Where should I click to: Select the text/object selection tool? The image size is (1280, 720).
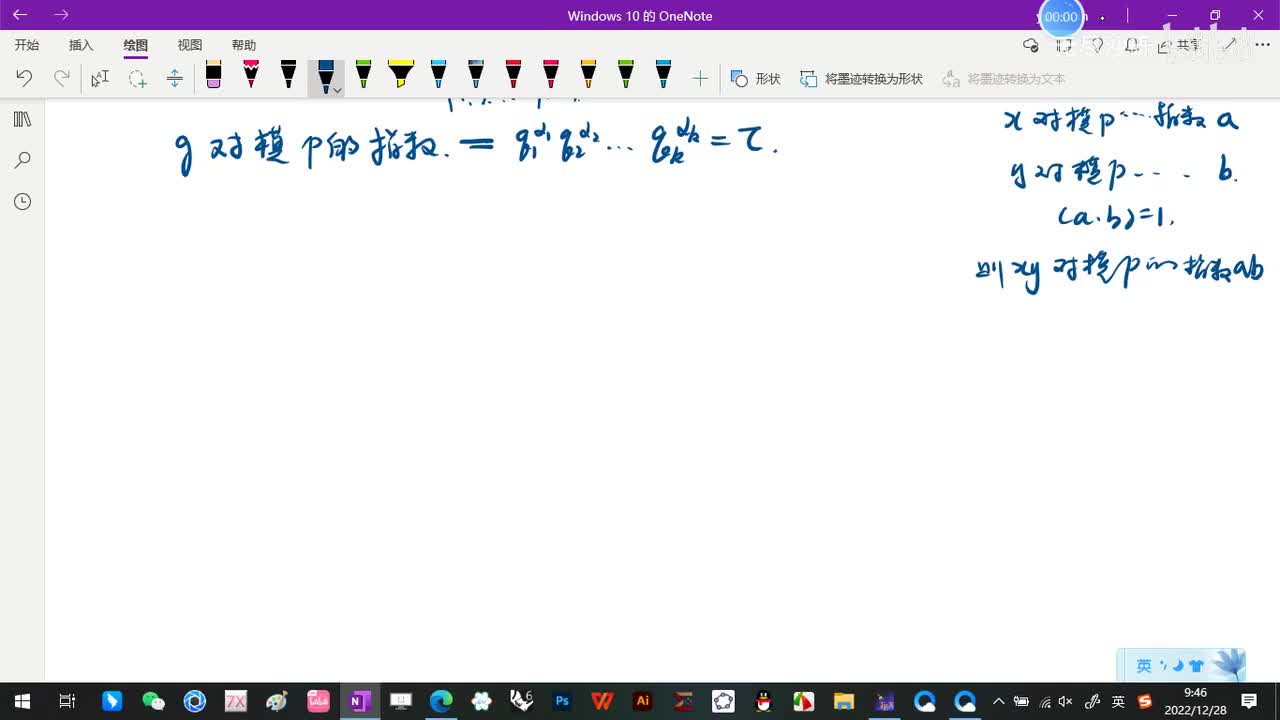point(100,78)
